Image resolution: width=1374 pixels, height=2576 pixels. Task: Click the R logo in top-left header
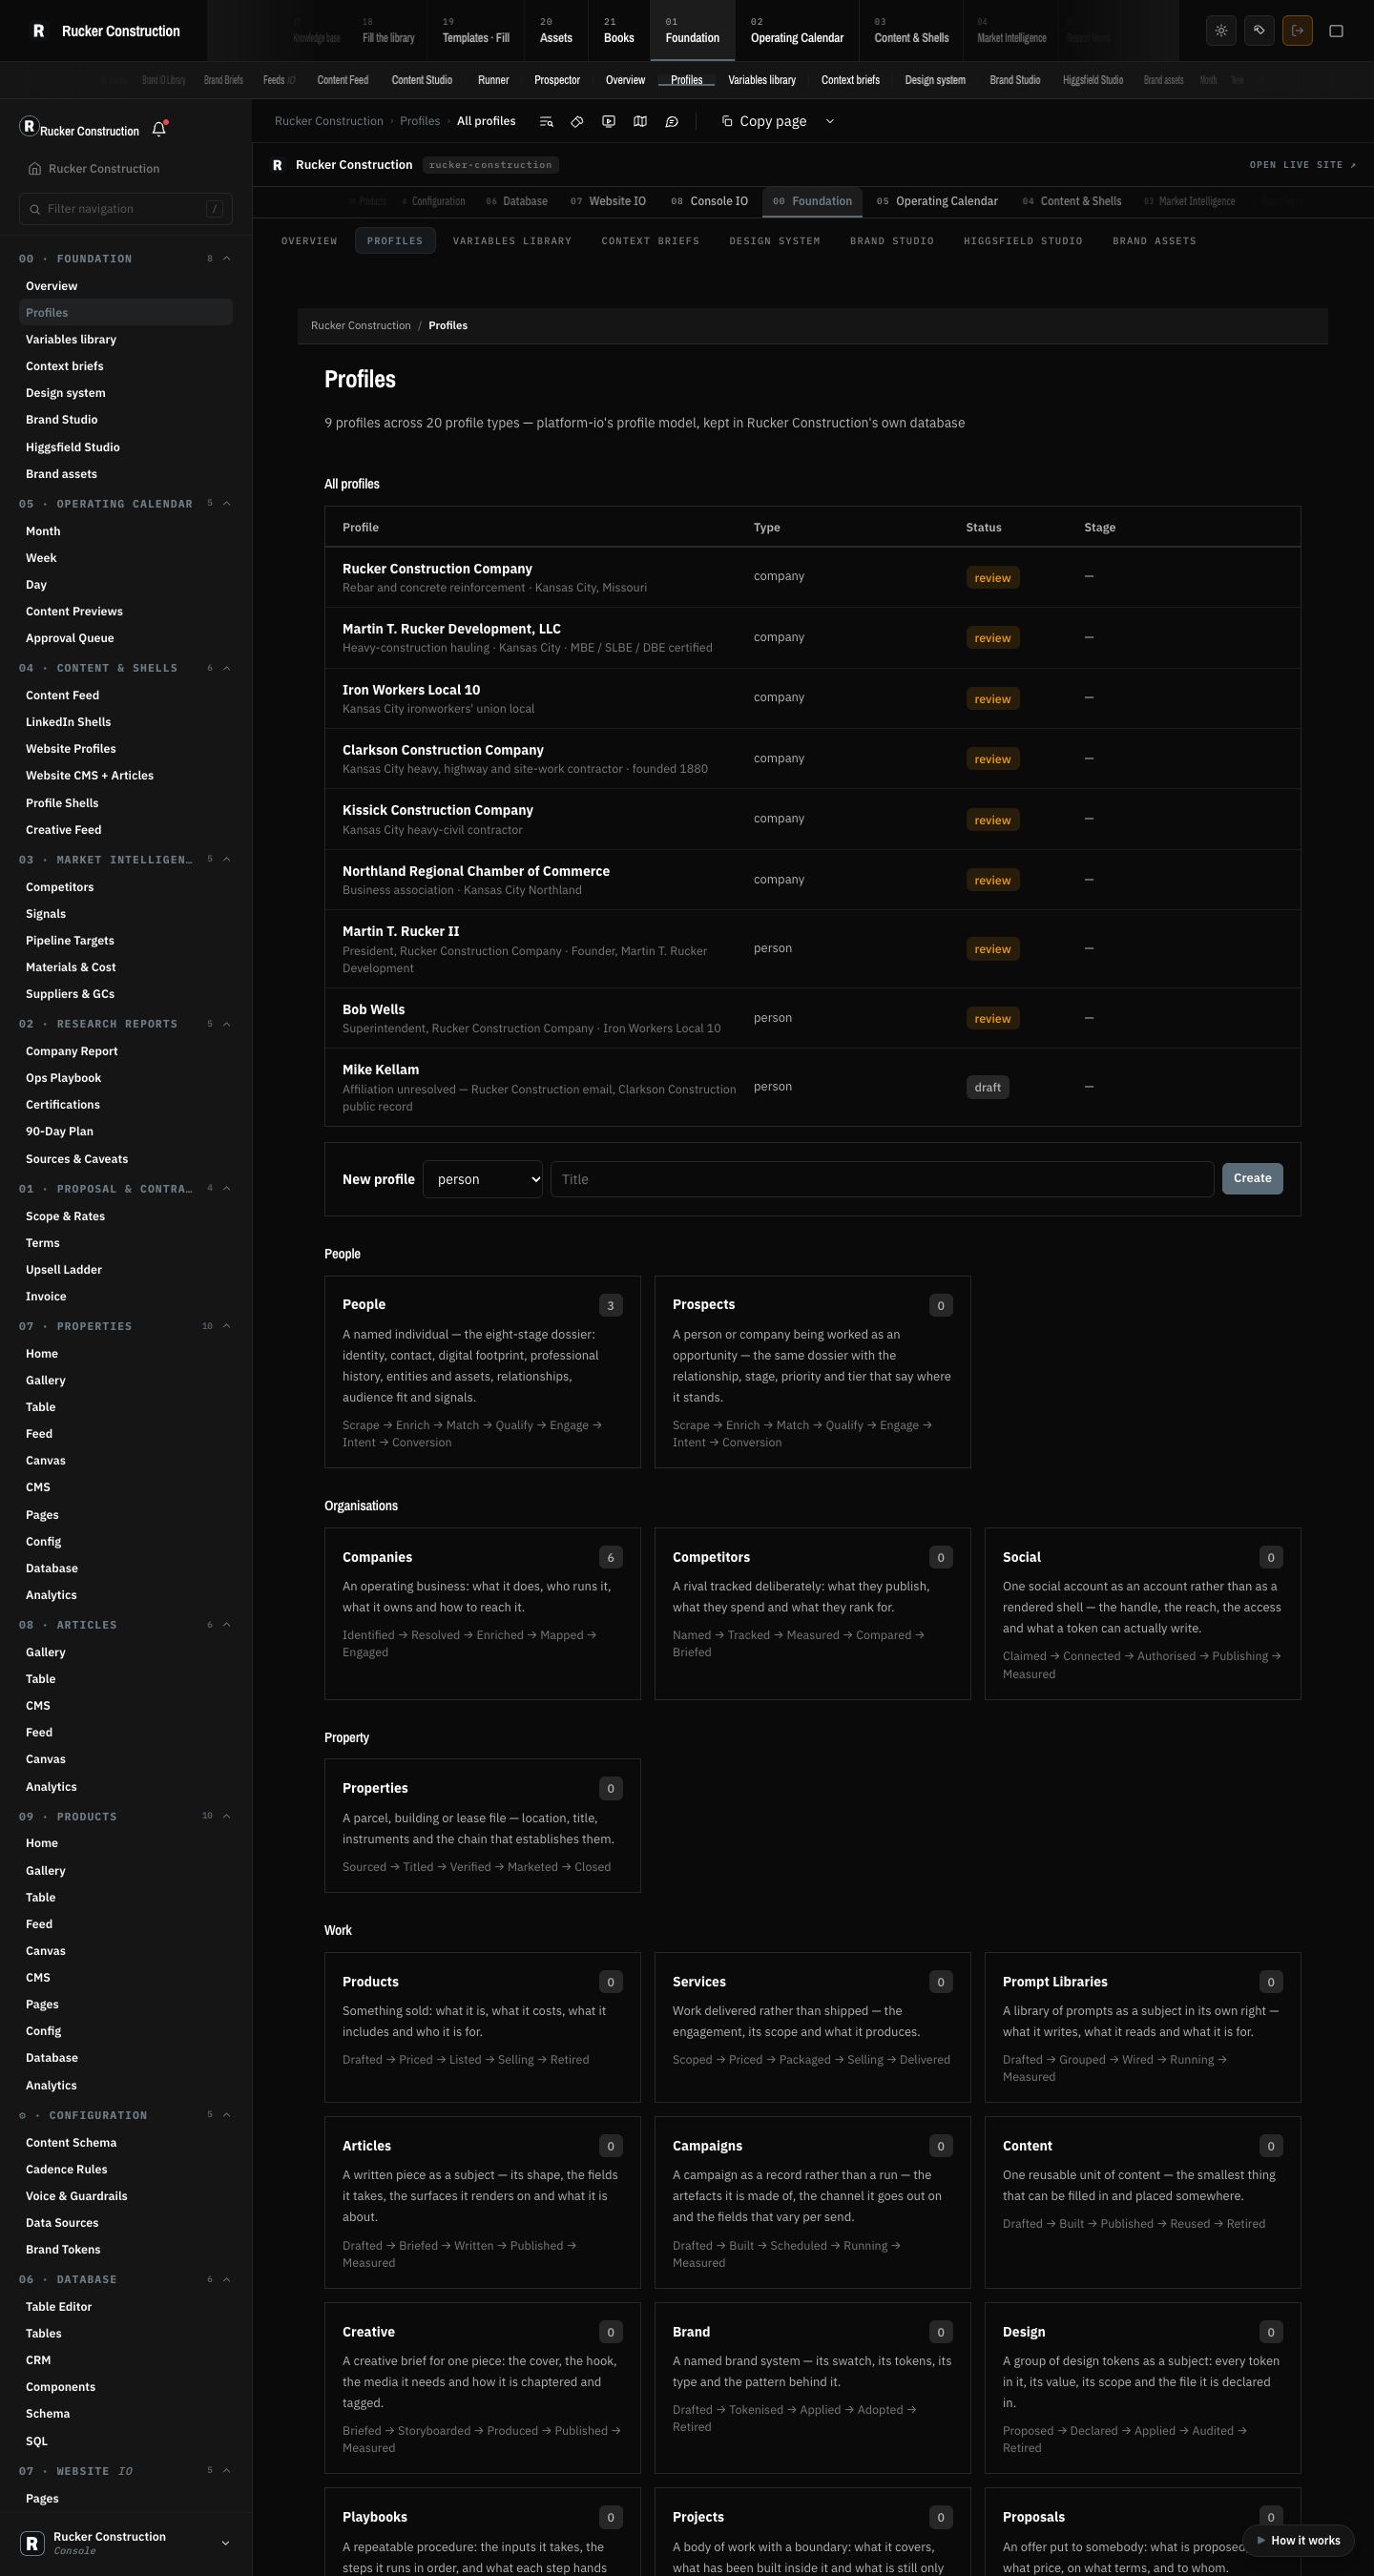coord(39,31)
